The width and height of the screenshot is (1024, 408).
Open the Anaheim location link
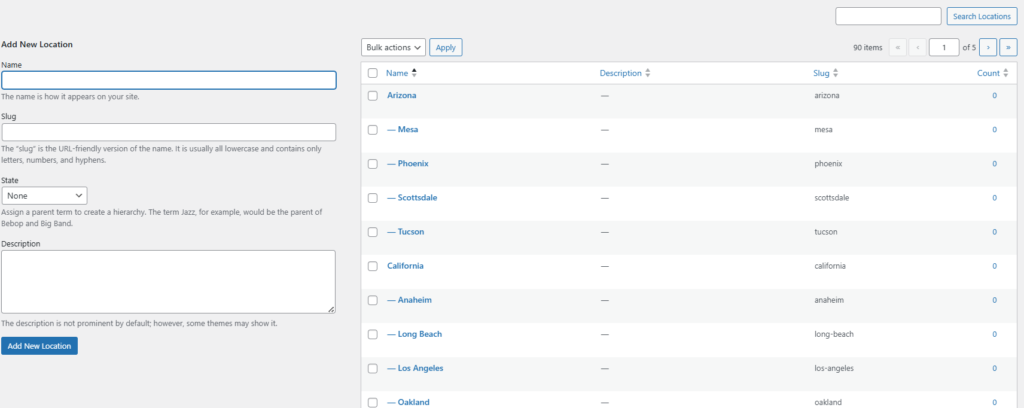[x=409, y=300]
